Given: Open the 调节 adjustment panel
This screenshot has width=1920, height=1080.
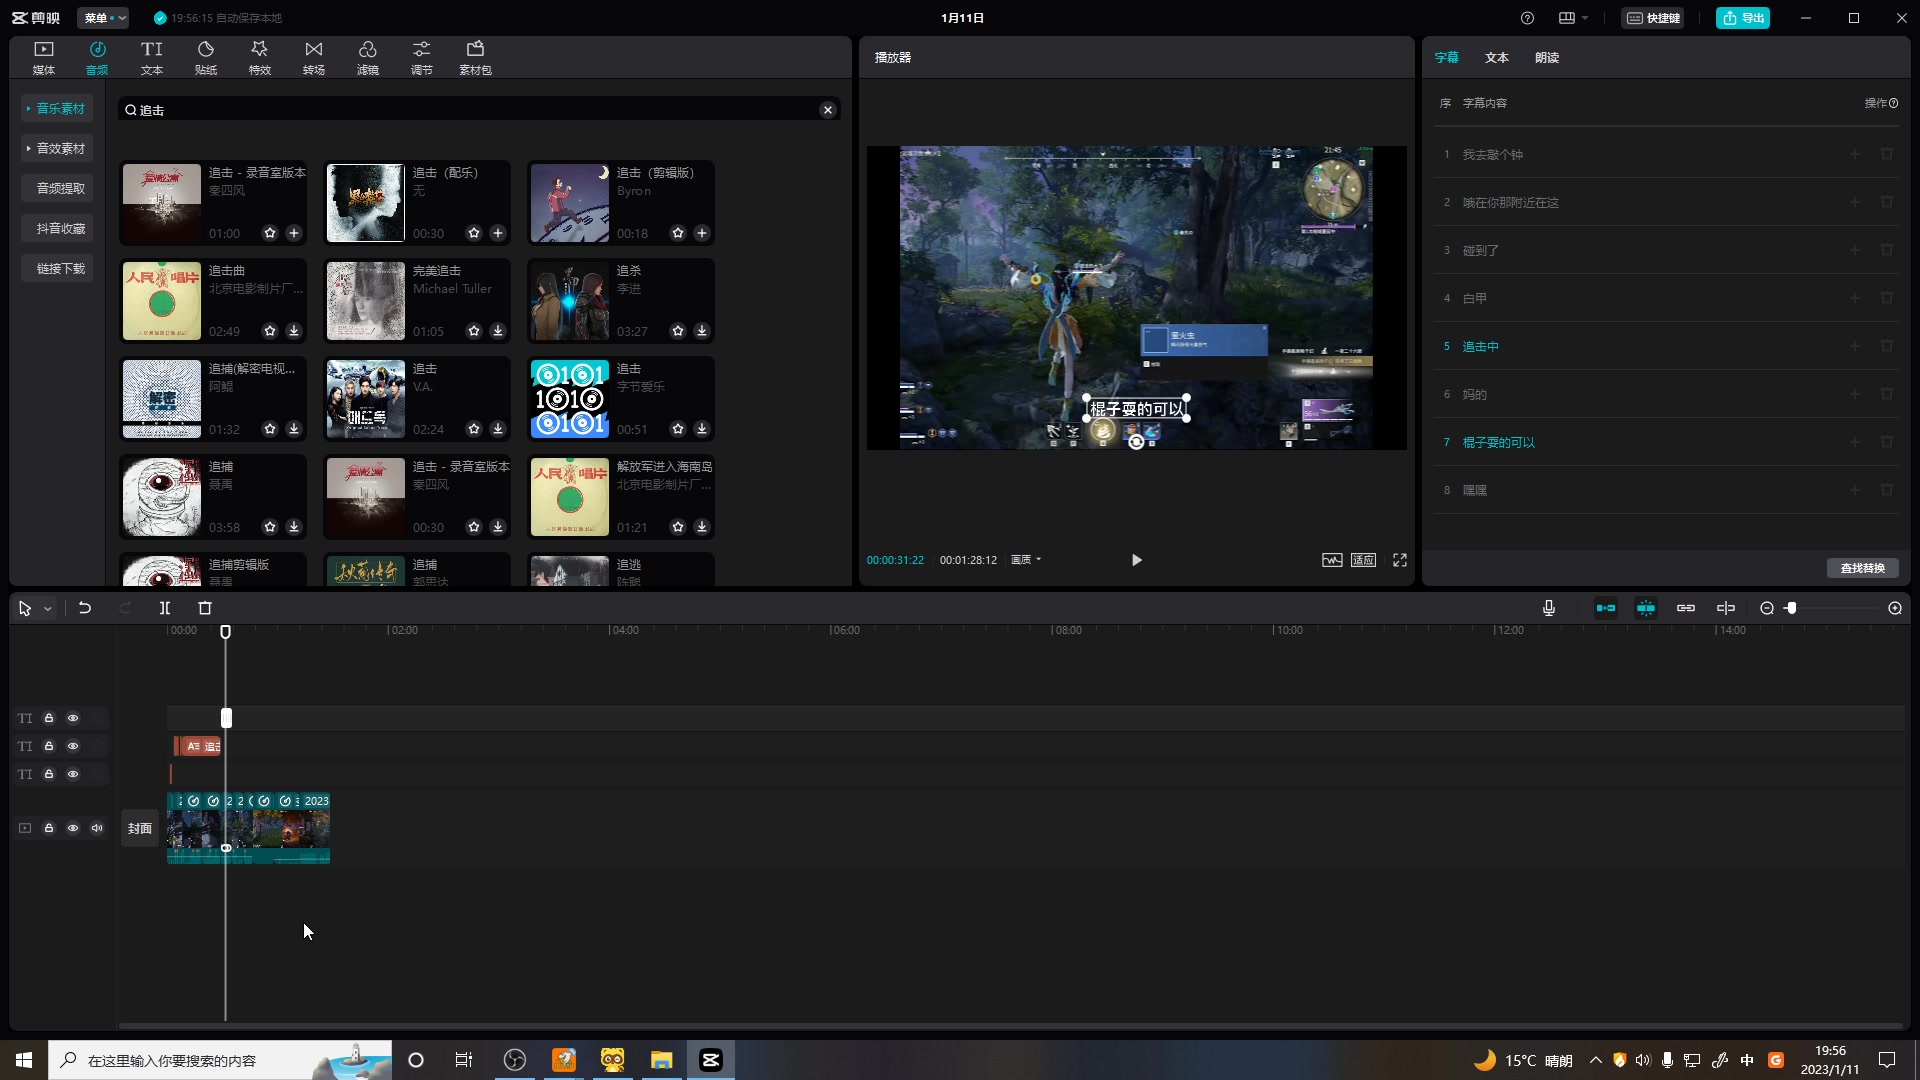Looking at the screenshot, I should 421,58.
